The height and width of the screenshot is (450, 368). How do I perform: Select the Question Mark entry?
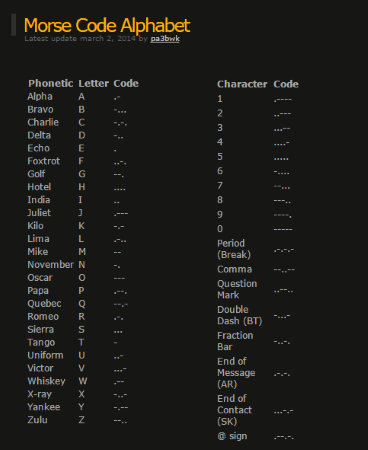[237, 289]
